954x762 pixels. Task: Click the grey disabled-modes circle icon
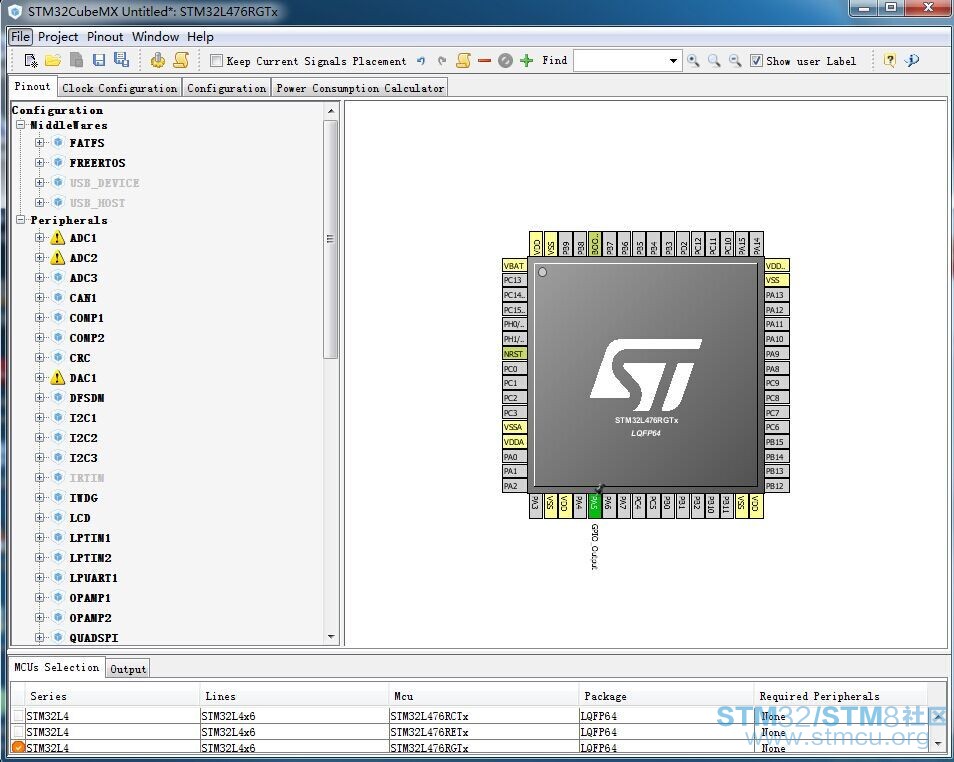[x=505, y=60]
